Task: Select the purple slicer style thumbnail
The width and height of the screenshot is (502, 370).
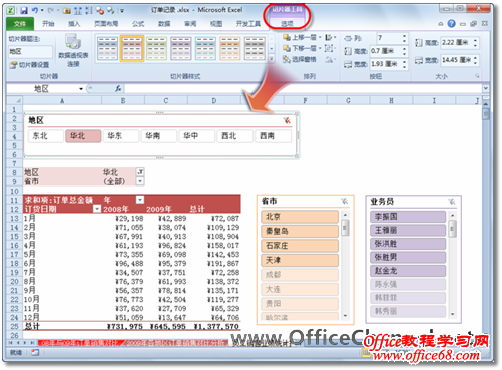Action: pos(181,48)
